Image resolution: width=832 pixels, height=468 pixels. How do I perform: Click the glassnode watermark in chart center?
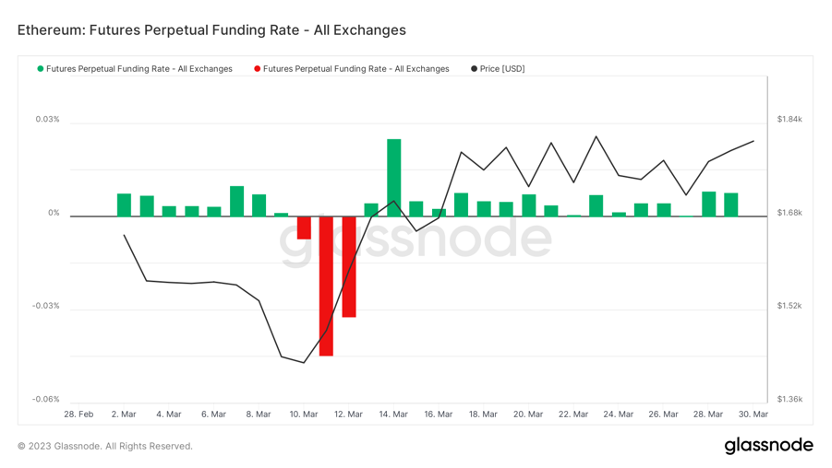coord(415,238)
